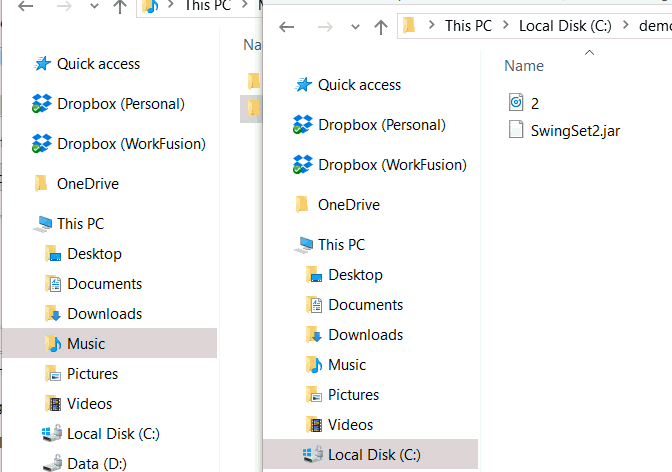
Task: Open OneDrive in front window sidebar
Action: tap(348, 204)
